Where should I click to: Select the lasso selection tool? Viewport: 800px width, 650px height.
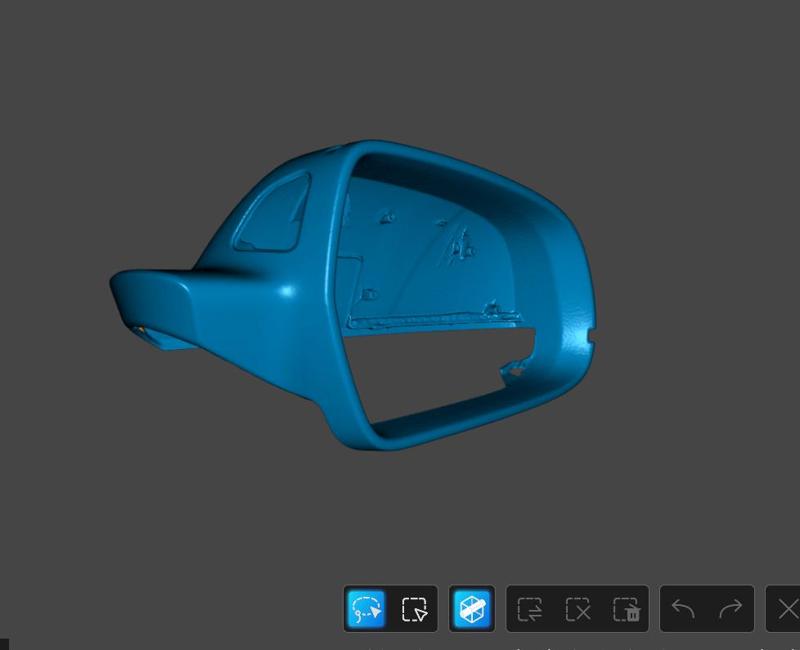(x=367, y=609)
